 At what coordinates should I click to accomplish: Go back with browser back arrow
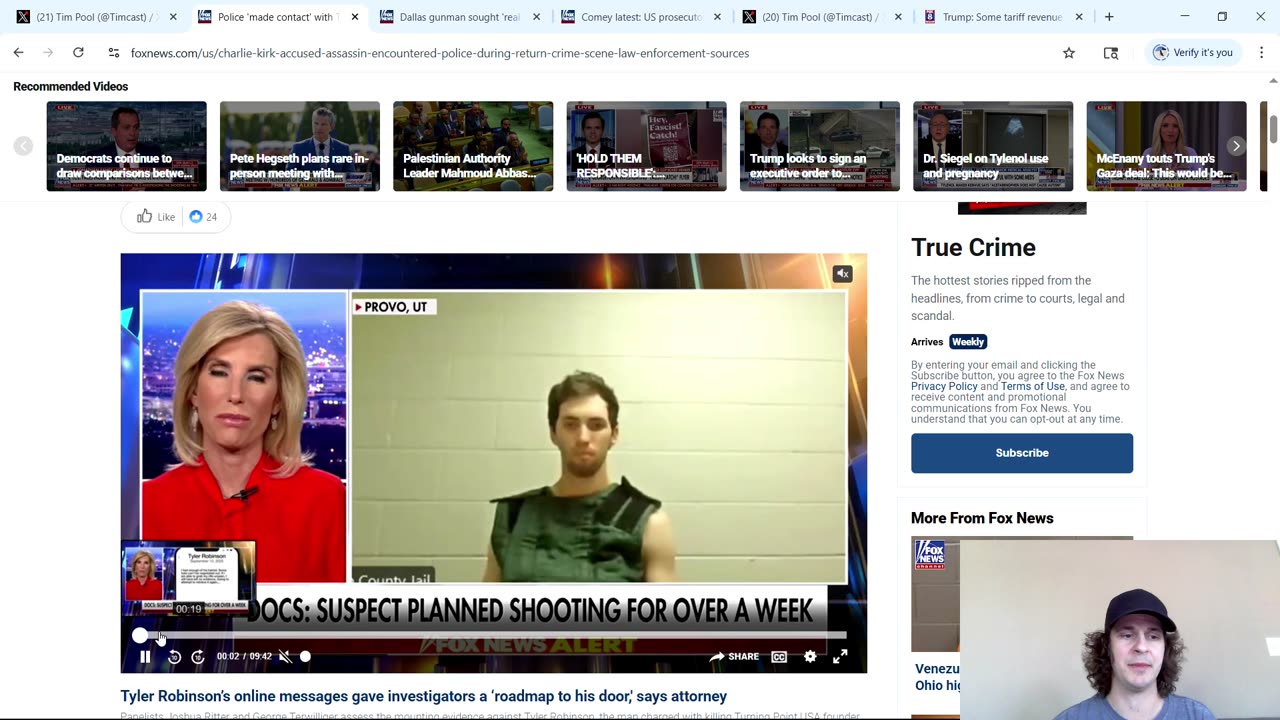point(18,53)
